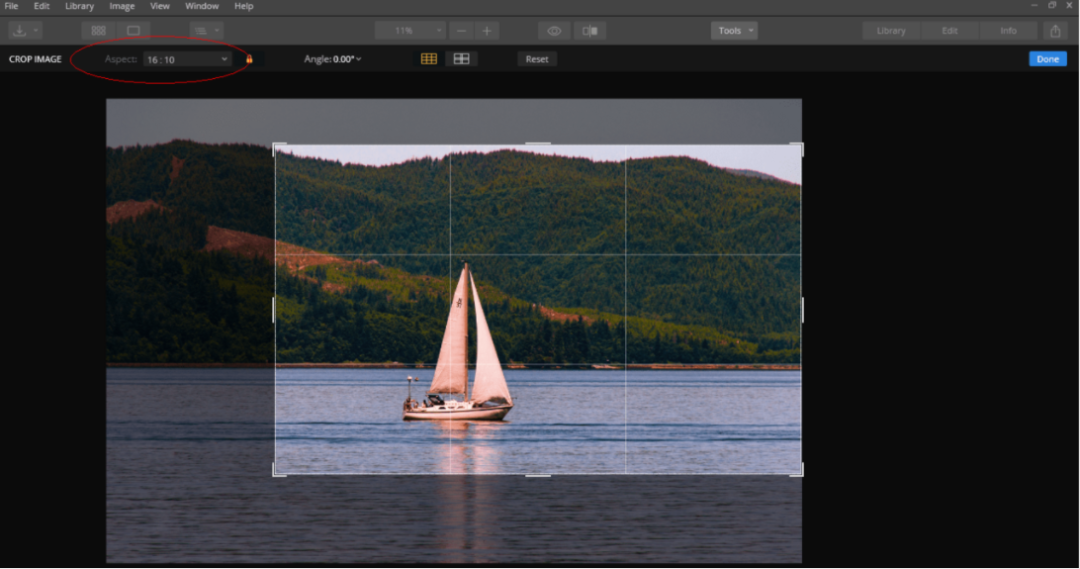Click the top edge crop handle
This screenshot has width=1080, height=569.
point(538,144)
